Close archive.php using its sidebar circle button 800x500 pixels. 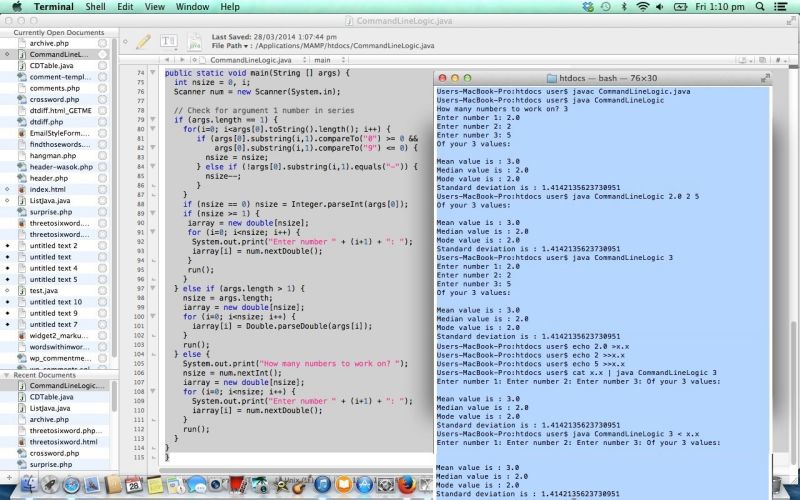[103, 43]
